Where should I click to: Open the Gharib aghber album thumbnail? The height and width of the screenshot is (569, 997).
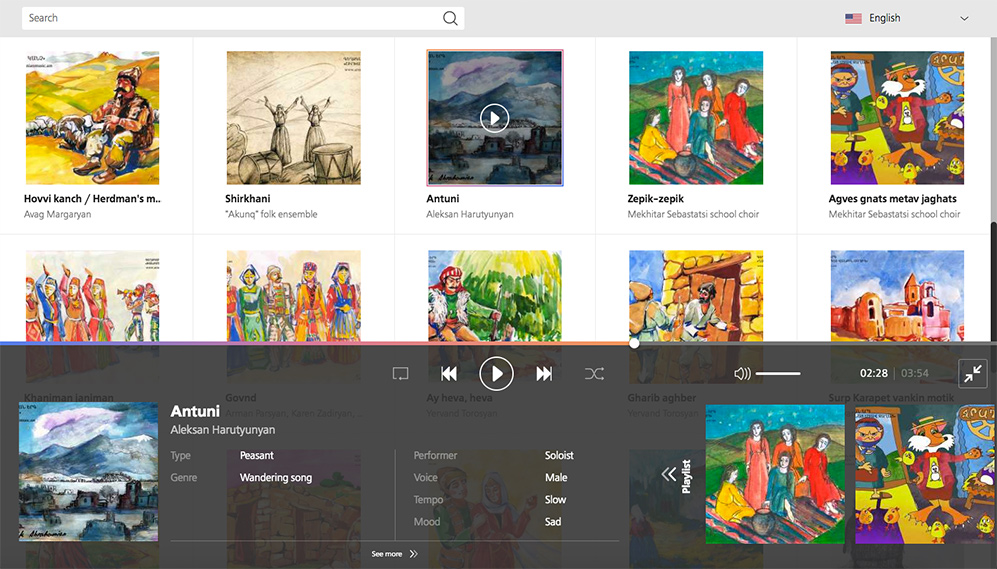[696, 296]
